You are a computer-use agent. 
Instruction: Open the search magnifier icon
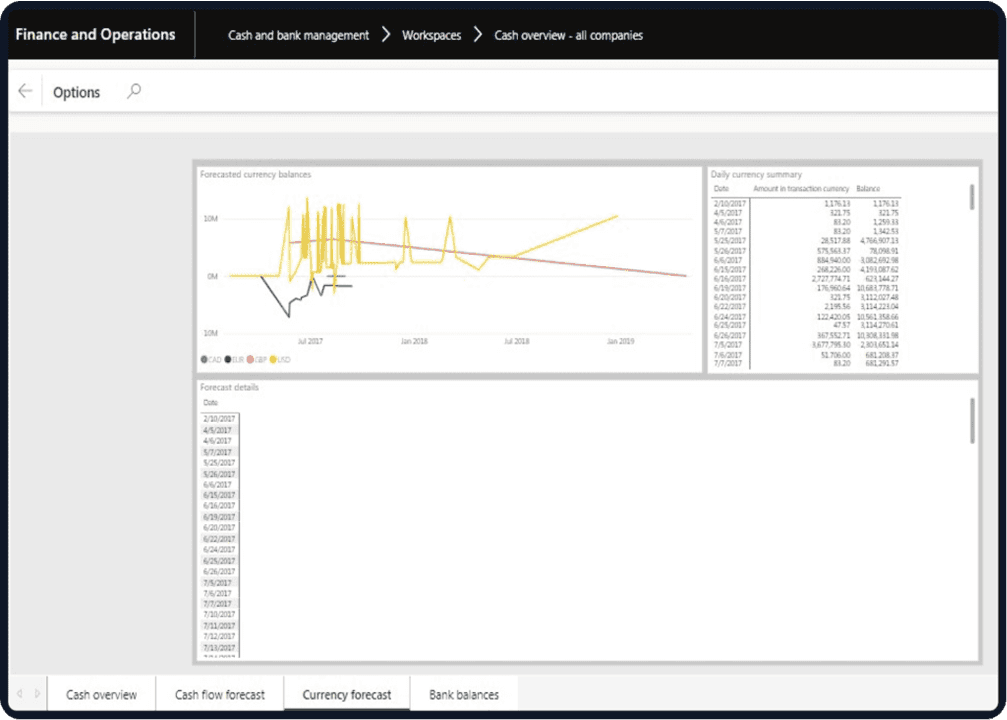134,91
